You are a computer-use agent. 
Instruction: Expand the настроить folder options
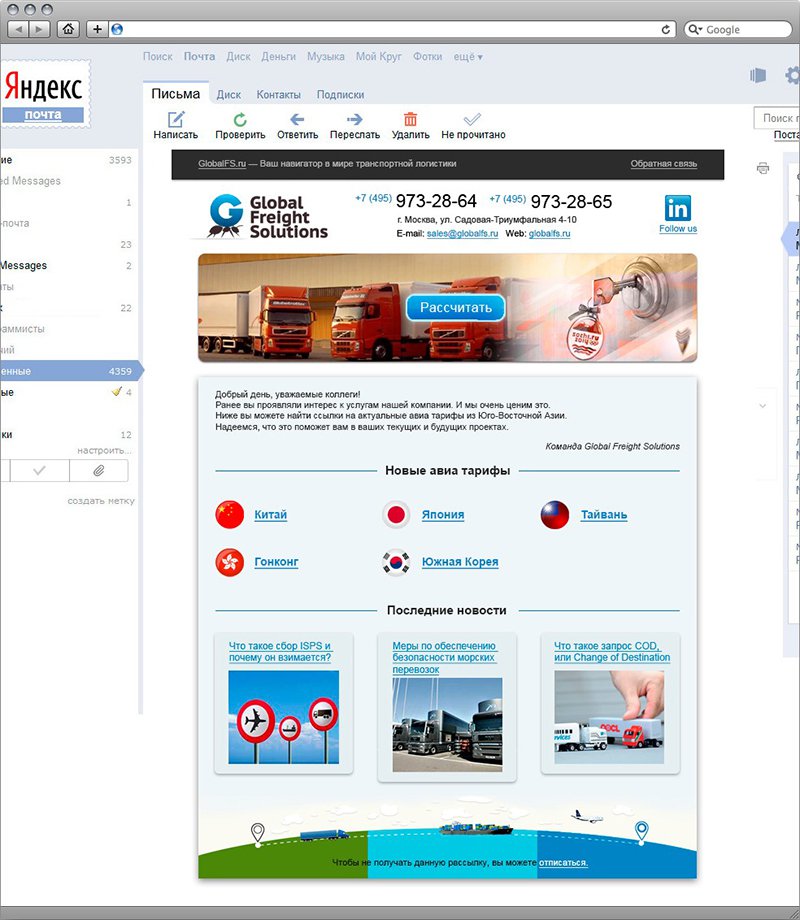104,451
